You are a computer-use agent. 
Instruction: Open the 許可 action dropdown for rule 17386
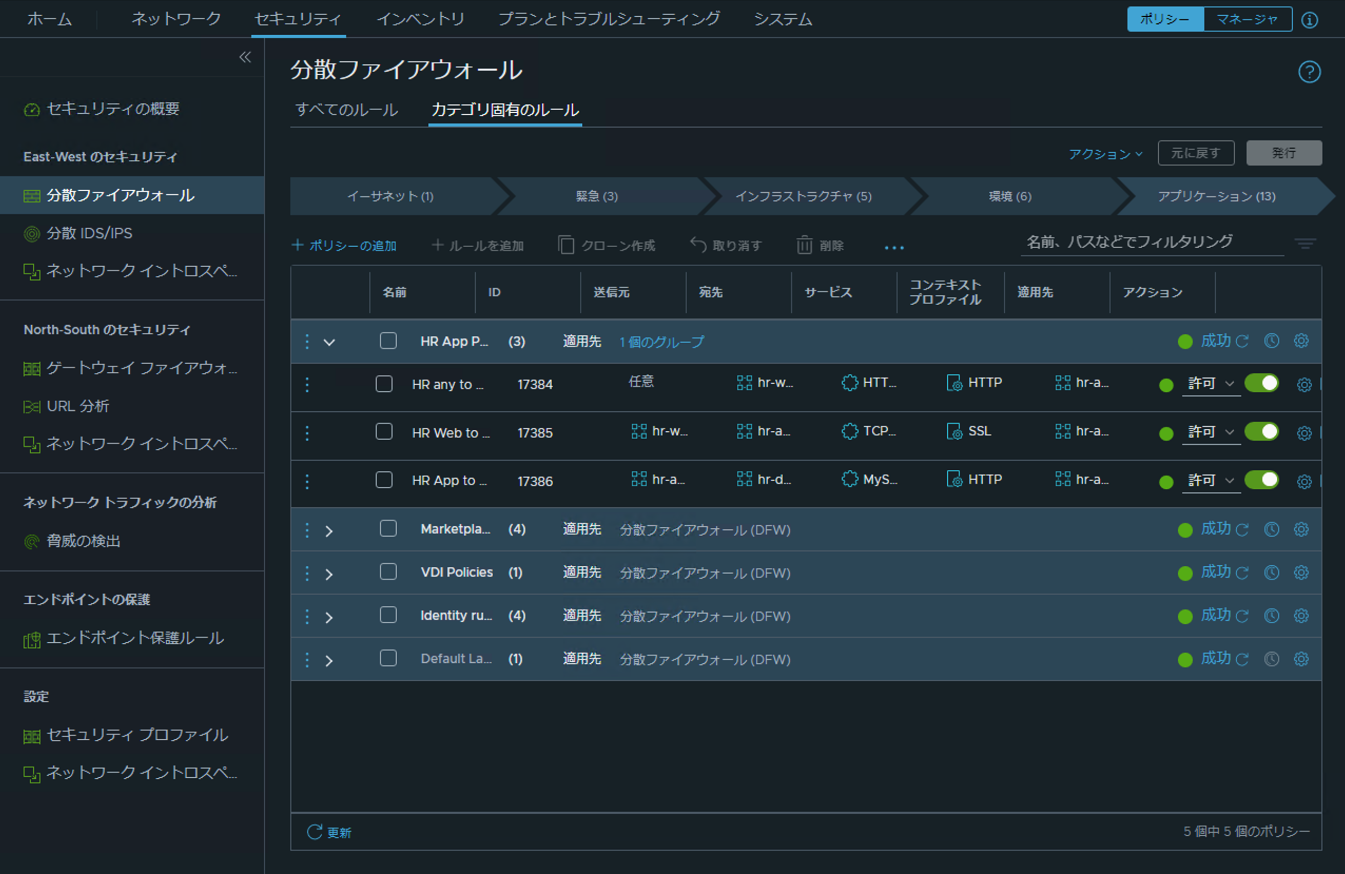point(1211,481)
